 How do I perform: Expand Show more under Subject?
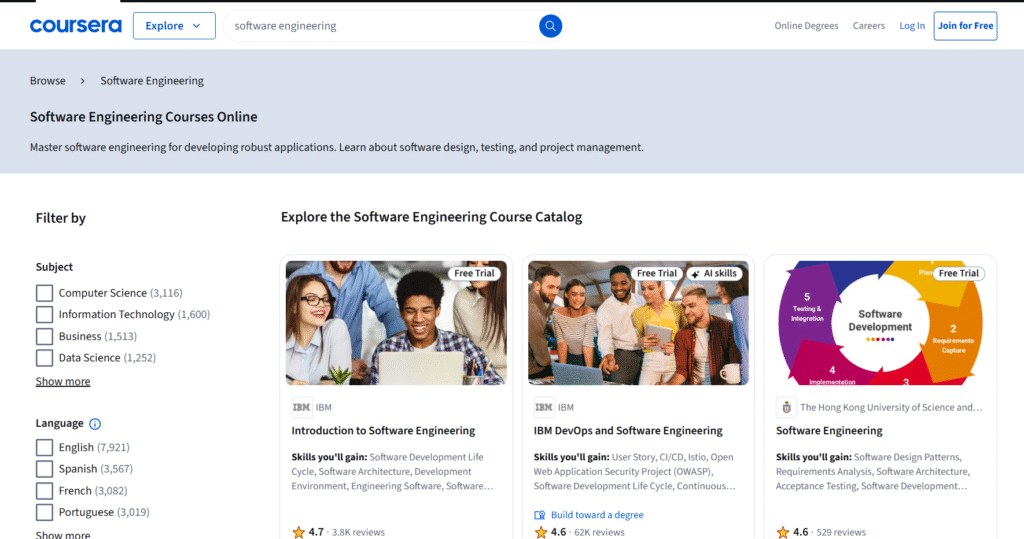tap(63, 382)
